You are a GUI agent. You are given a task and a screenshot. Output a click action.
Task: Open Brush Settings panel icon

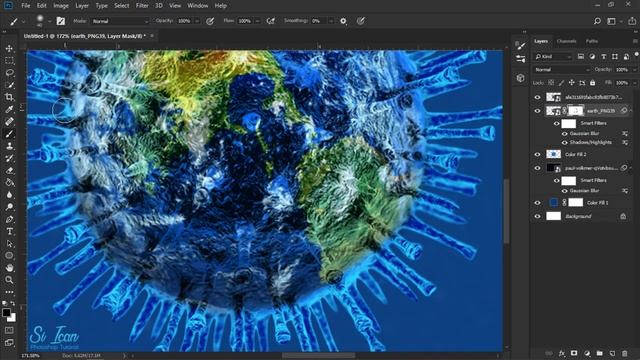(520, 45)
